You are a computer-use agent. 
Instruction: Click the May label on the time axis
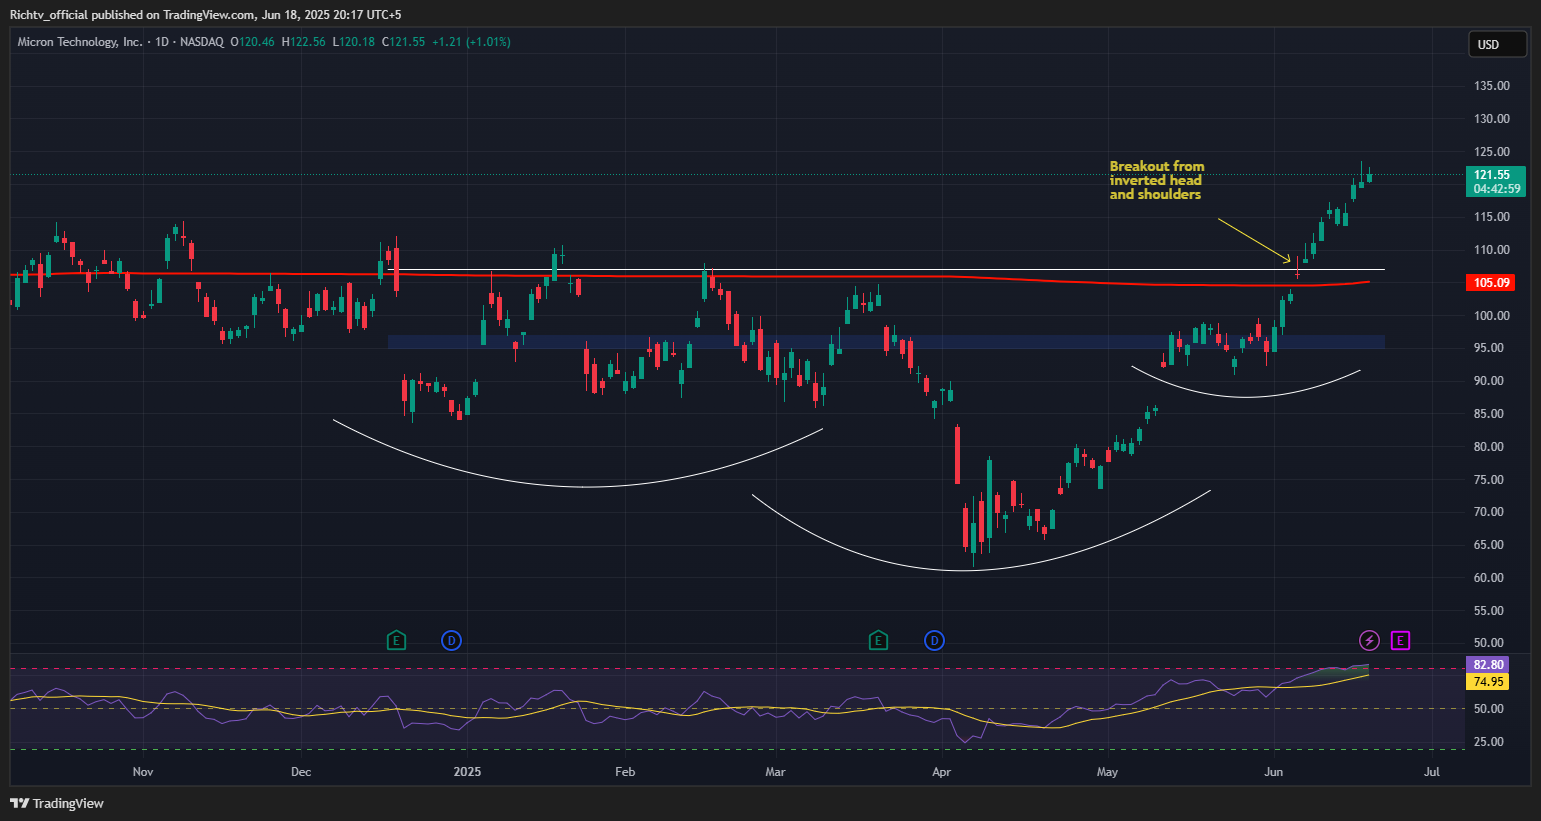point(1107,772)
